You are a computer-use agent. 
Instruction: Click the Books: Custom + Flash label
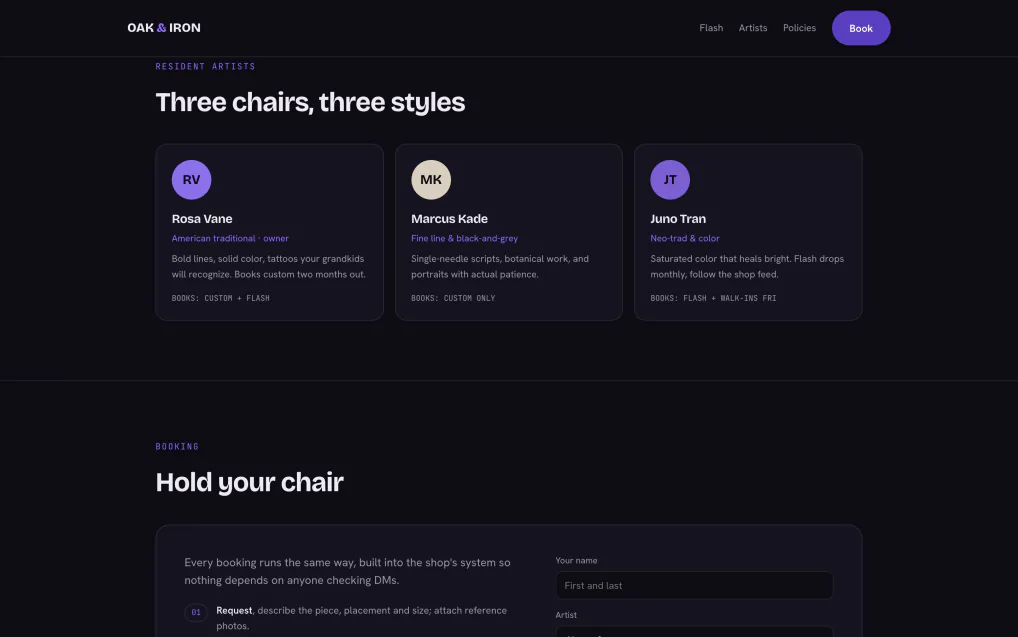point(220,298)
